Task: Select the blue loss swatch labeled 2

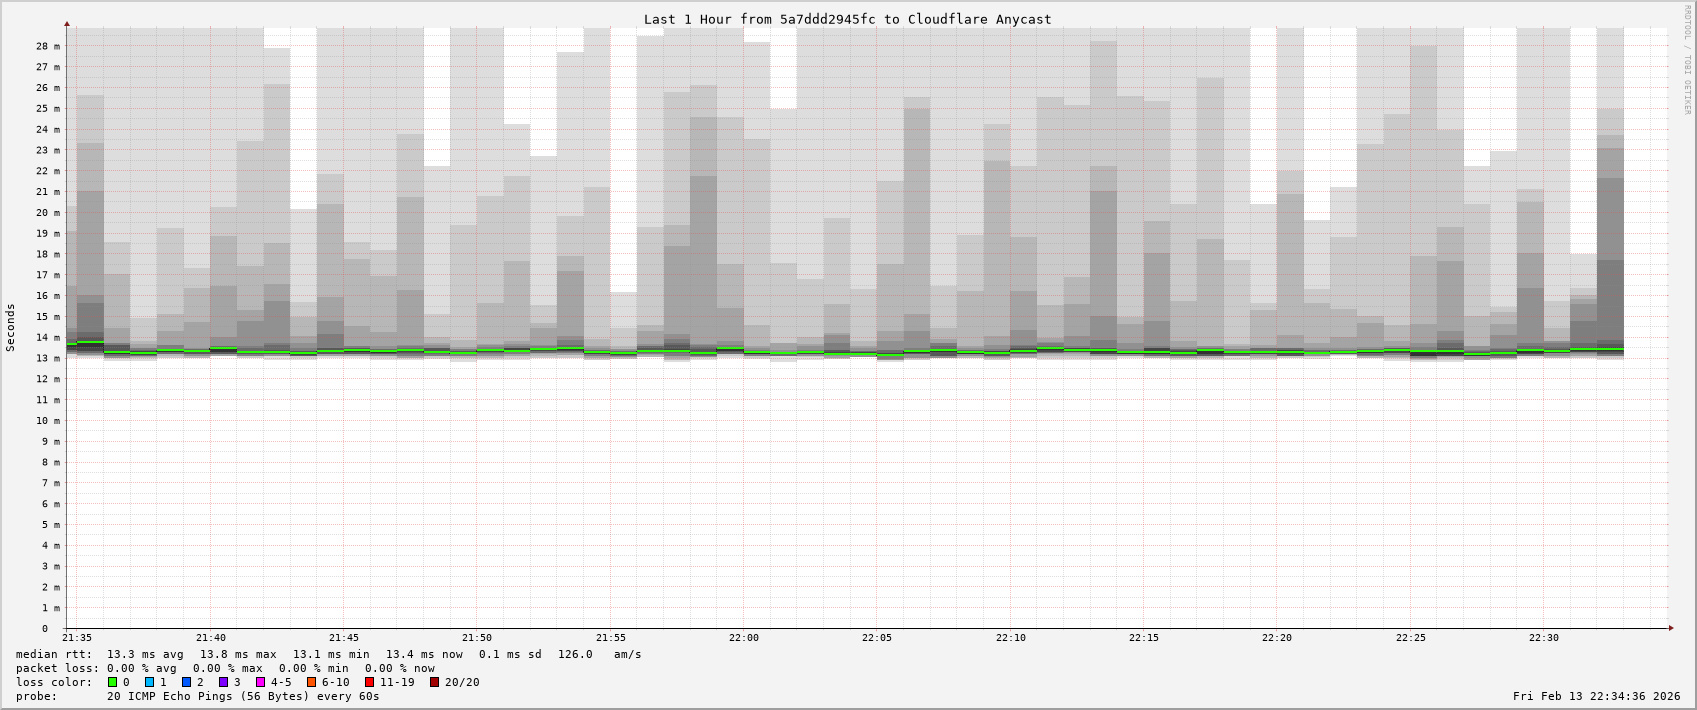Action: (186, 682)
